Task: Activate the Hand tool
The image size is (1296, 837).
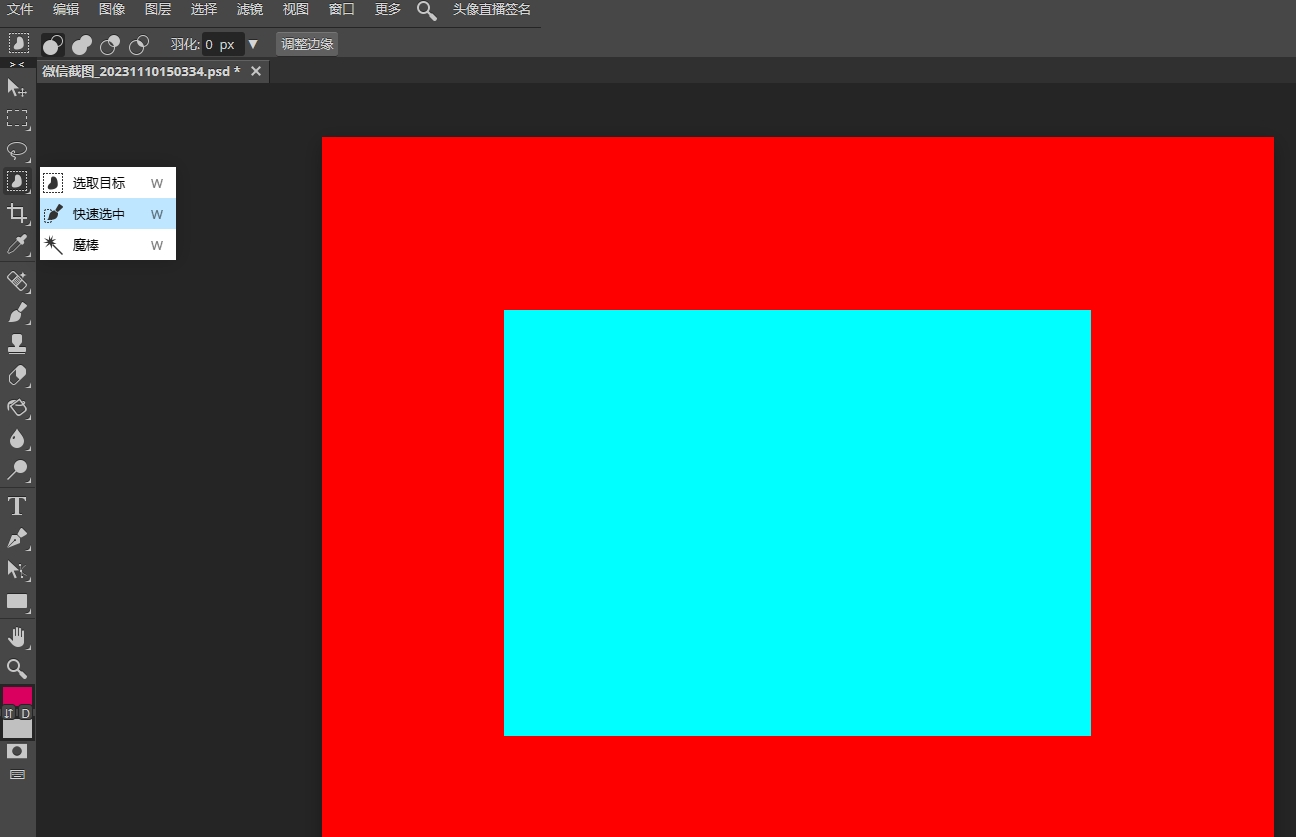Action: click(x=16, y=637)
